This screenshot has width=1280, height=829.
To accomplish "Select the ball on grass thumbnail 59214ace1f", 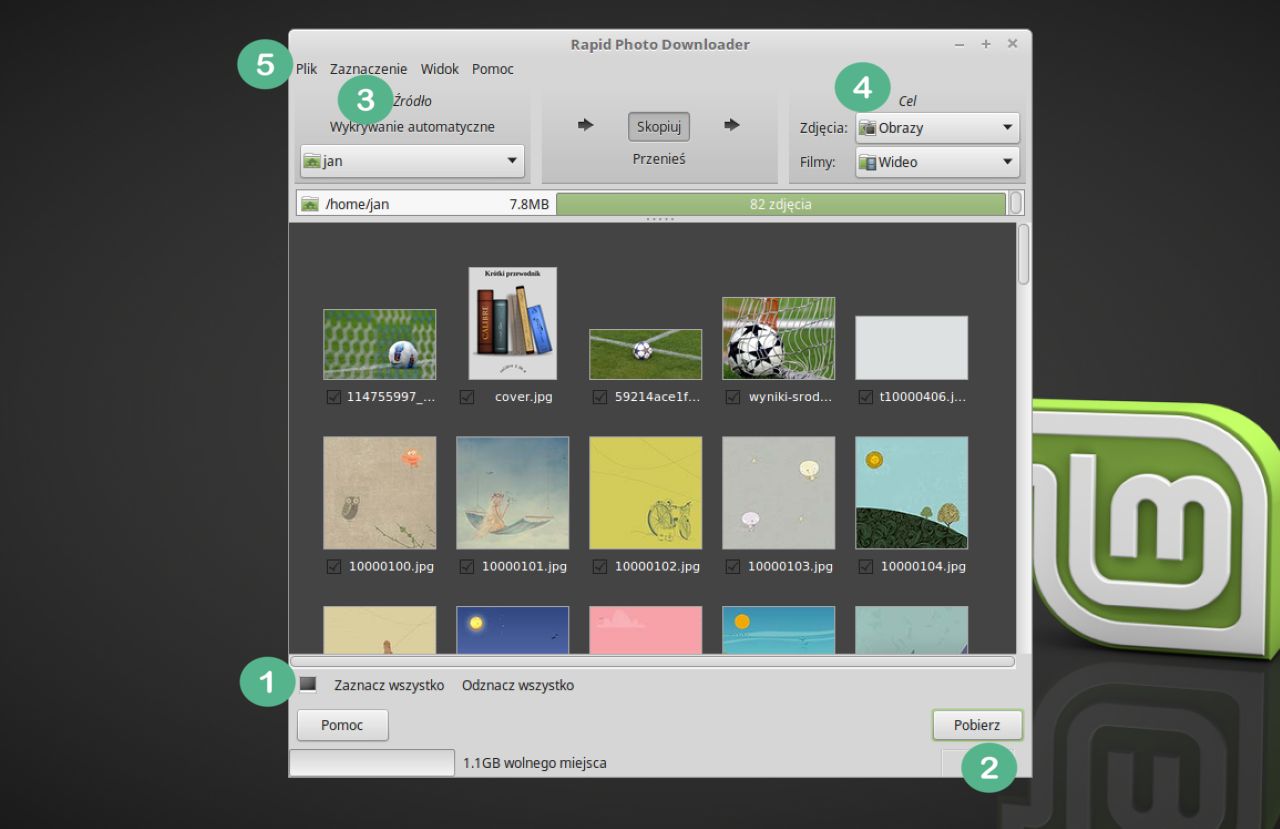I will [646, 354].
